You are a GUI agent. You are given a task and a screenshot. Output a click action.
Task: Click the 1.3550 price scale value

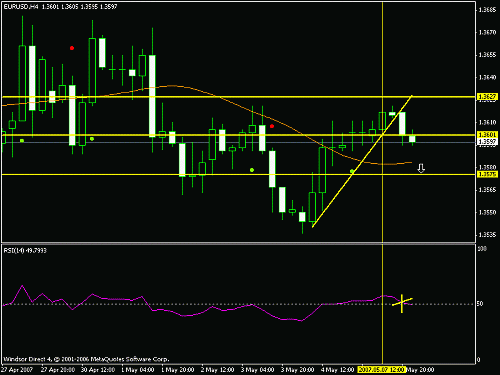click(x=487, y=212)
